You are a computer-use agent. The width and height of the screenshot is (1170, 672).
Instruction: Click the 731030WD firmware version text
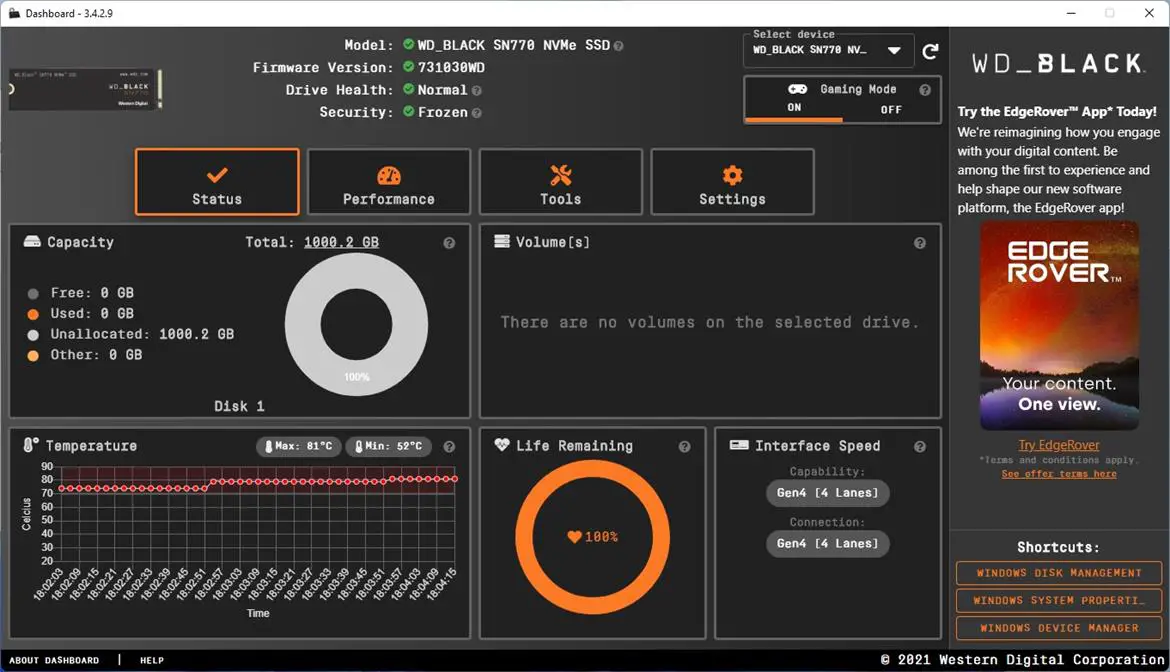451,68
